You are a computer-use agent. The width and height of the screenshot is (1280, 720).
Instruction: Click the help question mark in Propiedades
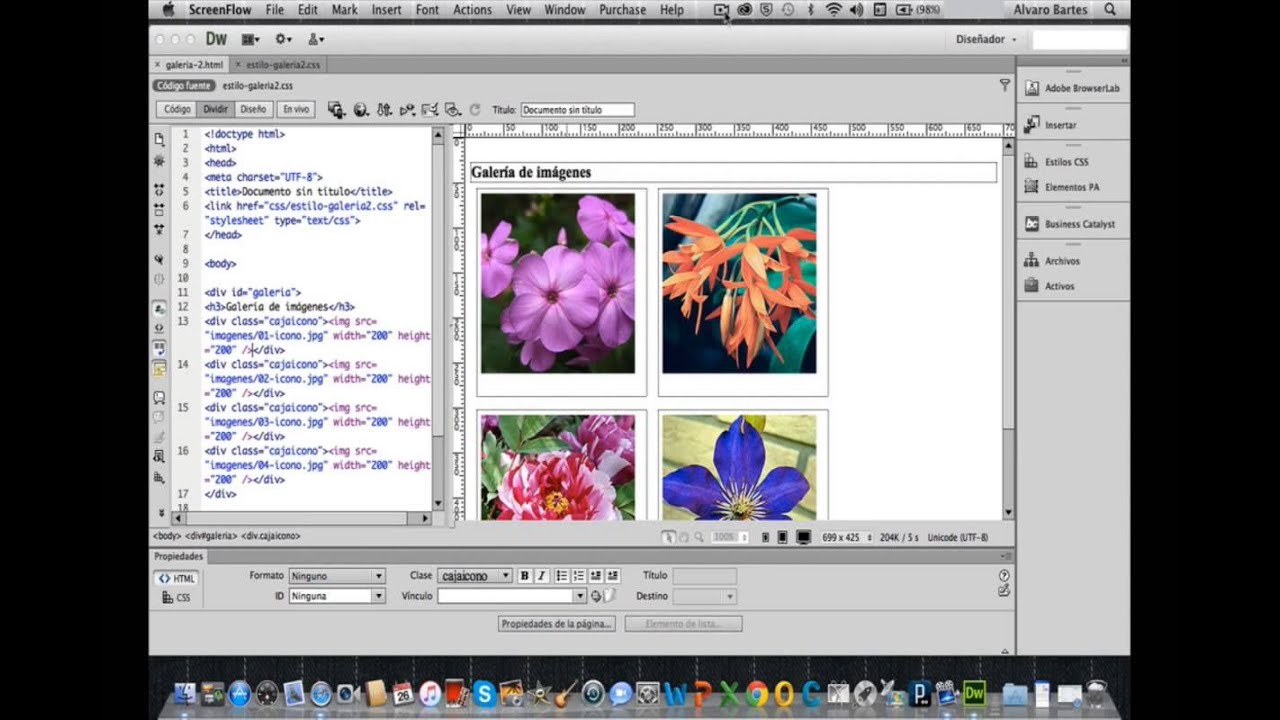pos(1004,576)
